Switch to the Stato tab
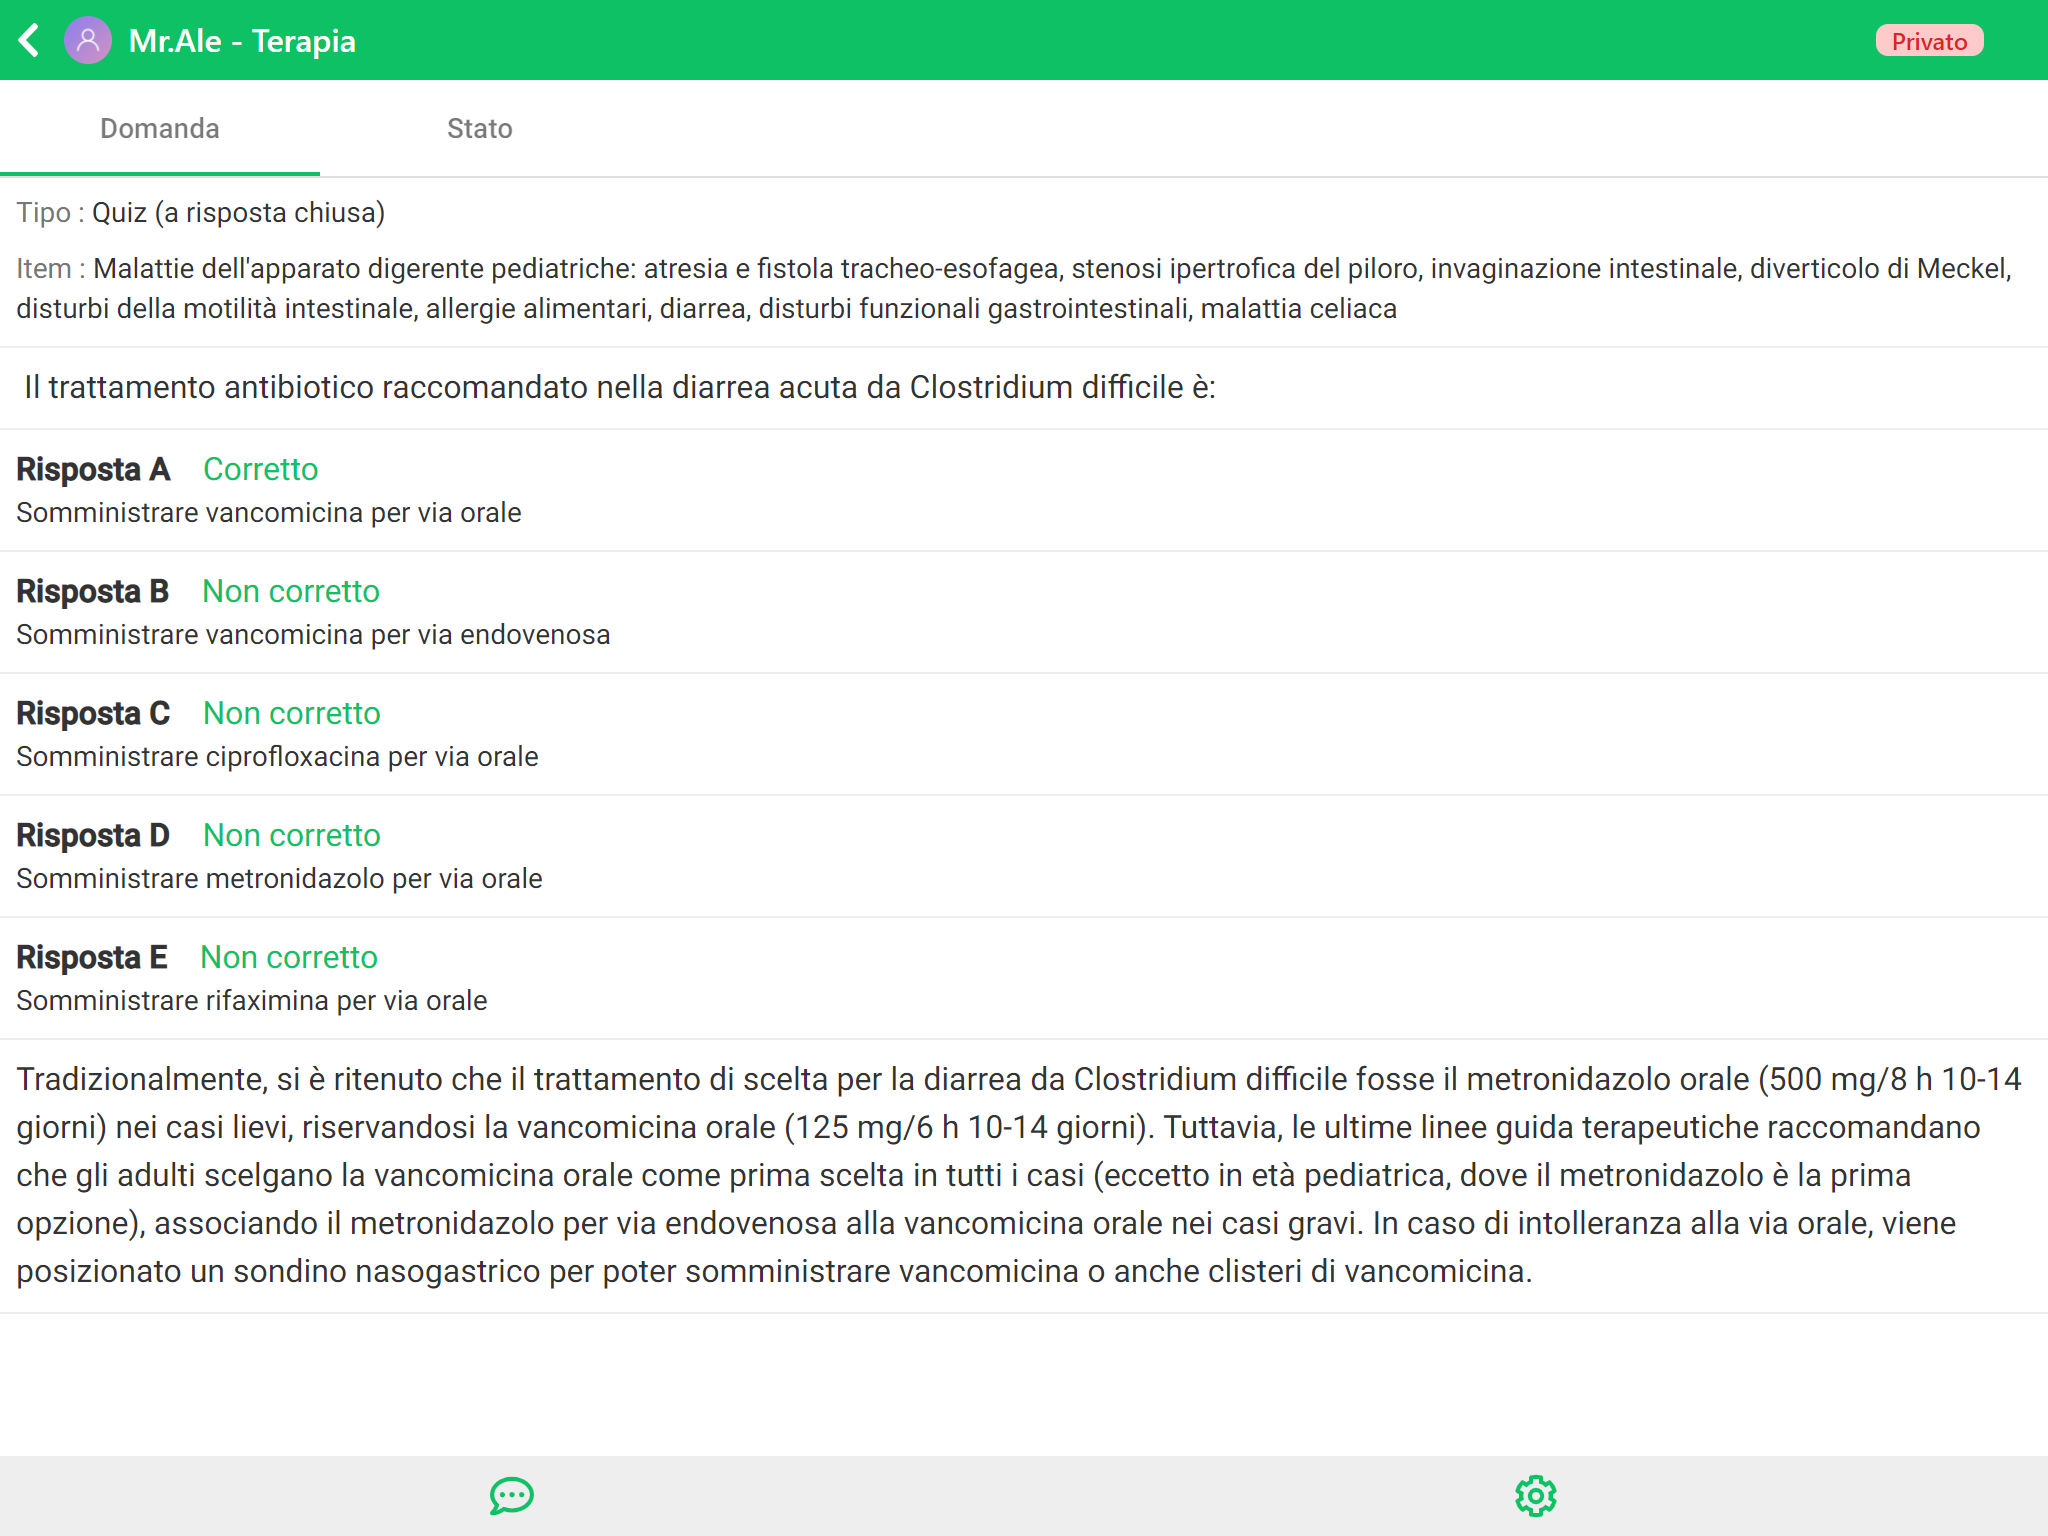 (x=479, y=129)
